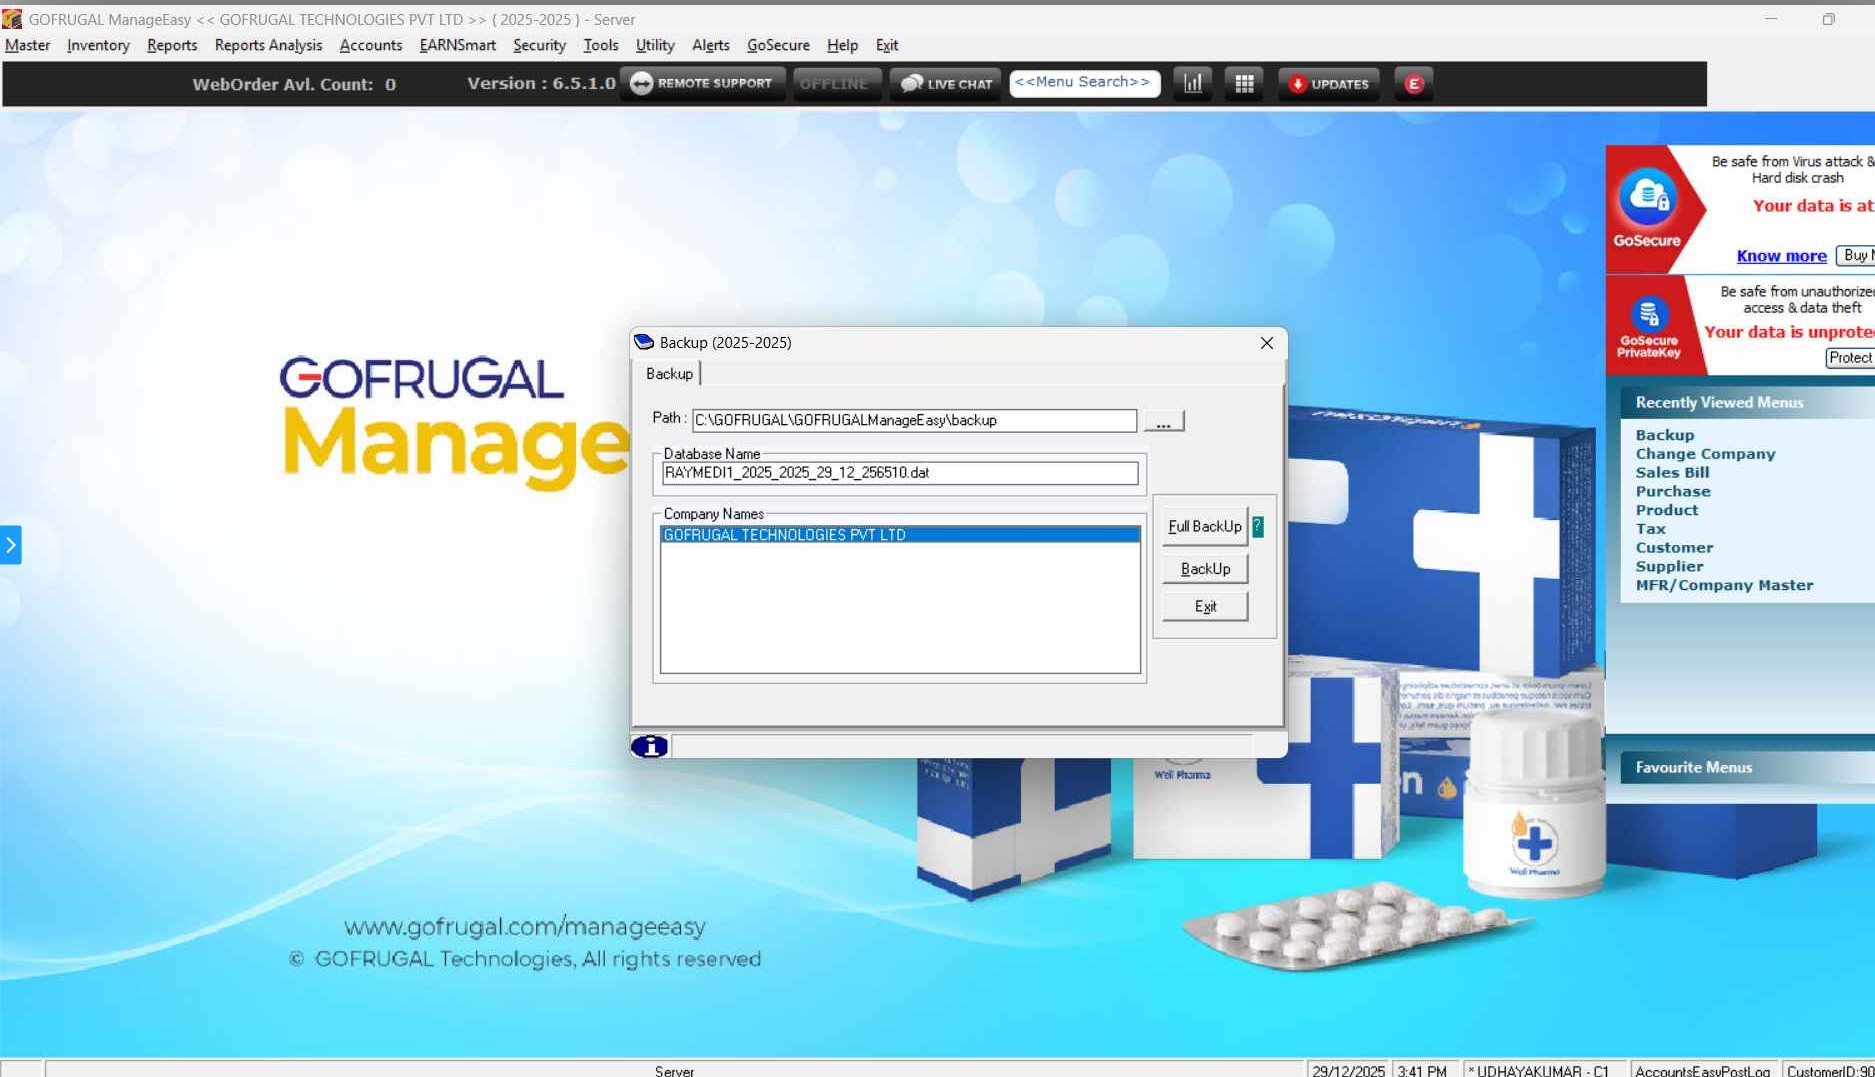This screenshot has height=1077, width=1875.
Task: Click the Offline status button
Action: (x=836, y=84)
